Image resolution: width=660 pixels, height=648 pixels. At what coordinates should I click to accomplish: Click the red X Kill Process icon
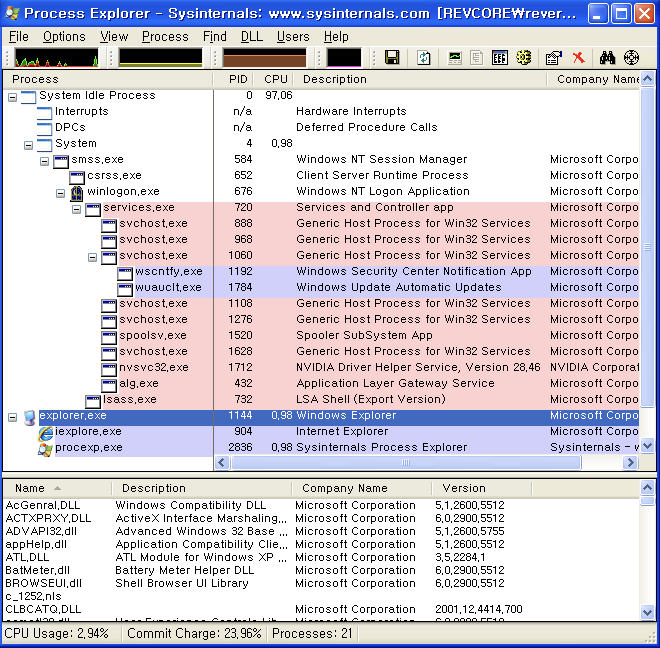(579, 57)
